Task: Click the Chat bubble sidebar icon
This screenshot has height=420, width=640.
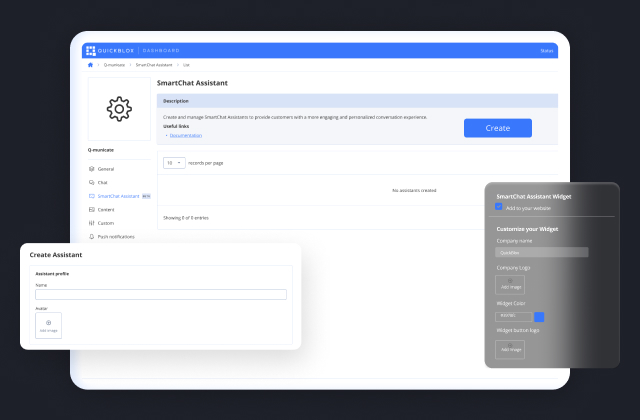Action: tap(91, 182)
